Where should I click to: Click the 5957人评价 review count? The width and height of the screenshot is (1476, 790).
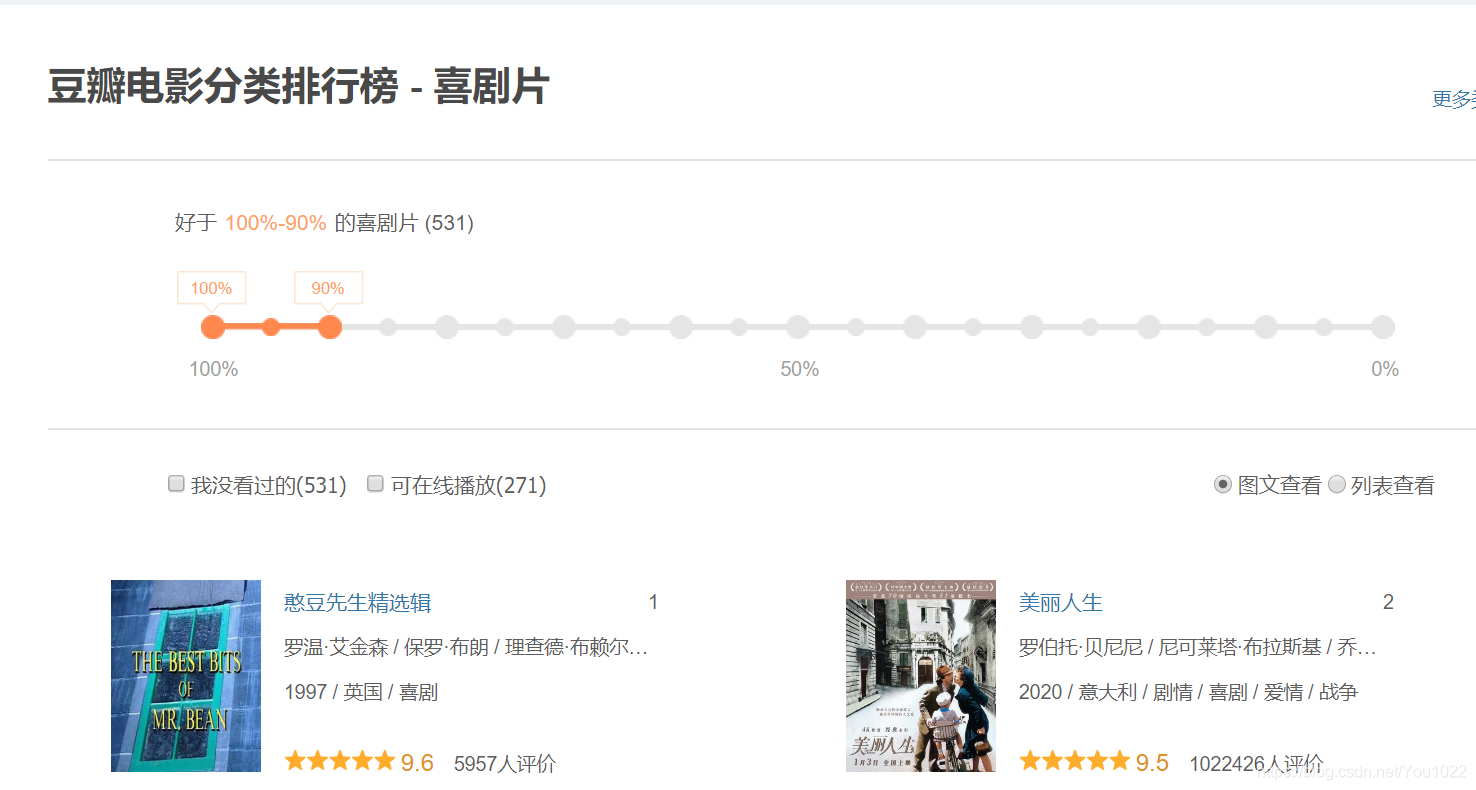(505, 764)
